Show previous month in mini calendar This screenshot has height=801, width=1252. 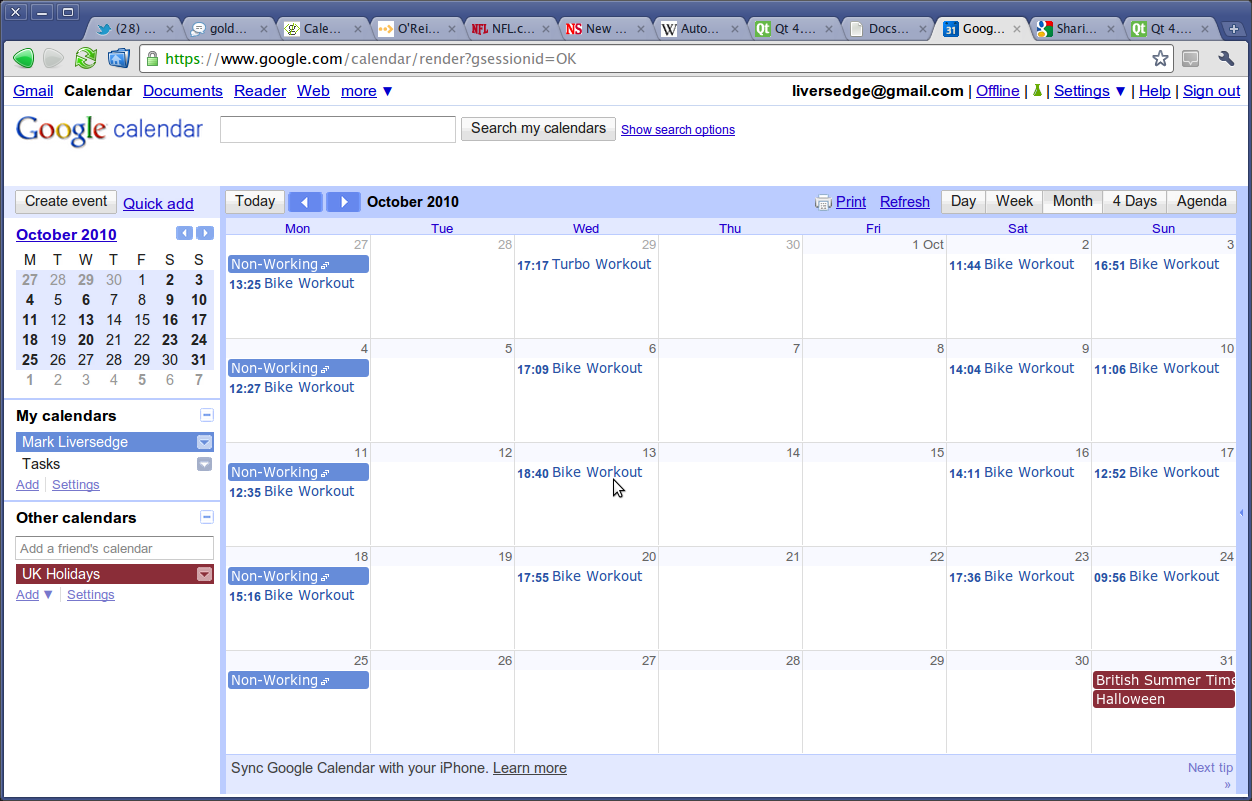tap(184, 233)
